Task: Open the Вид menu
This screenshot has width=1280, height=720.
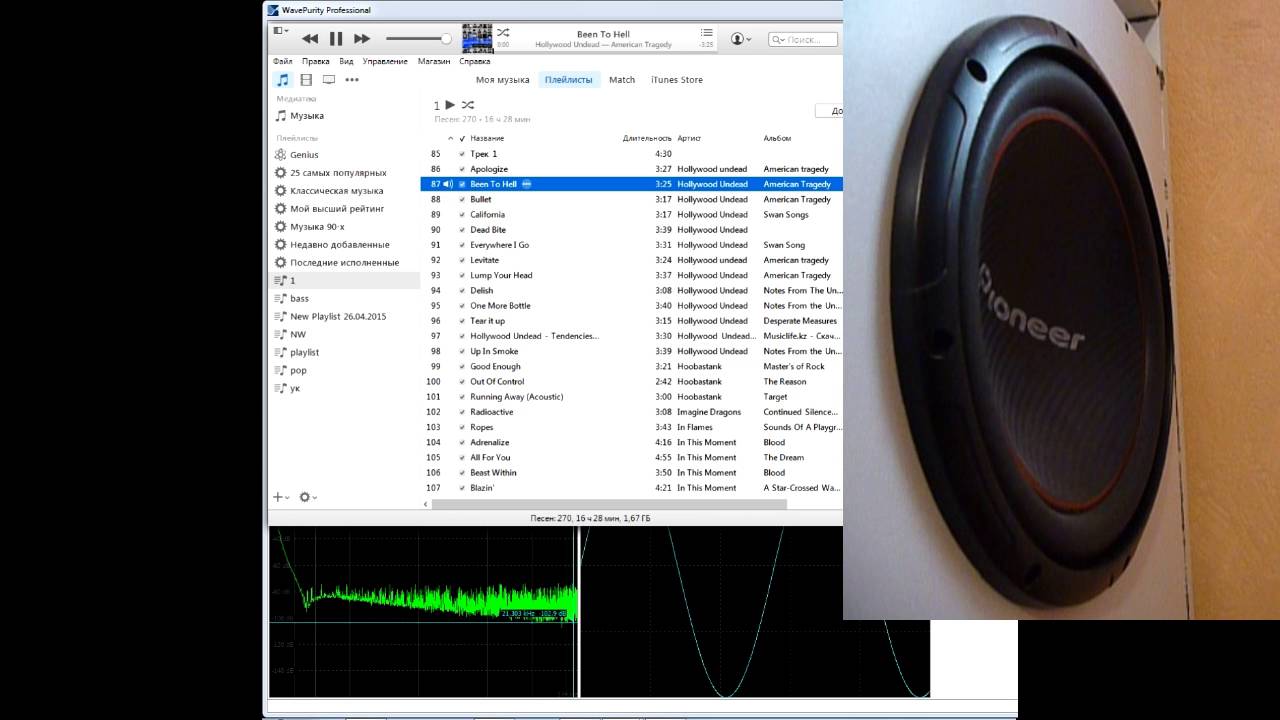Action: pyautogui.click(x=346, y=62)
